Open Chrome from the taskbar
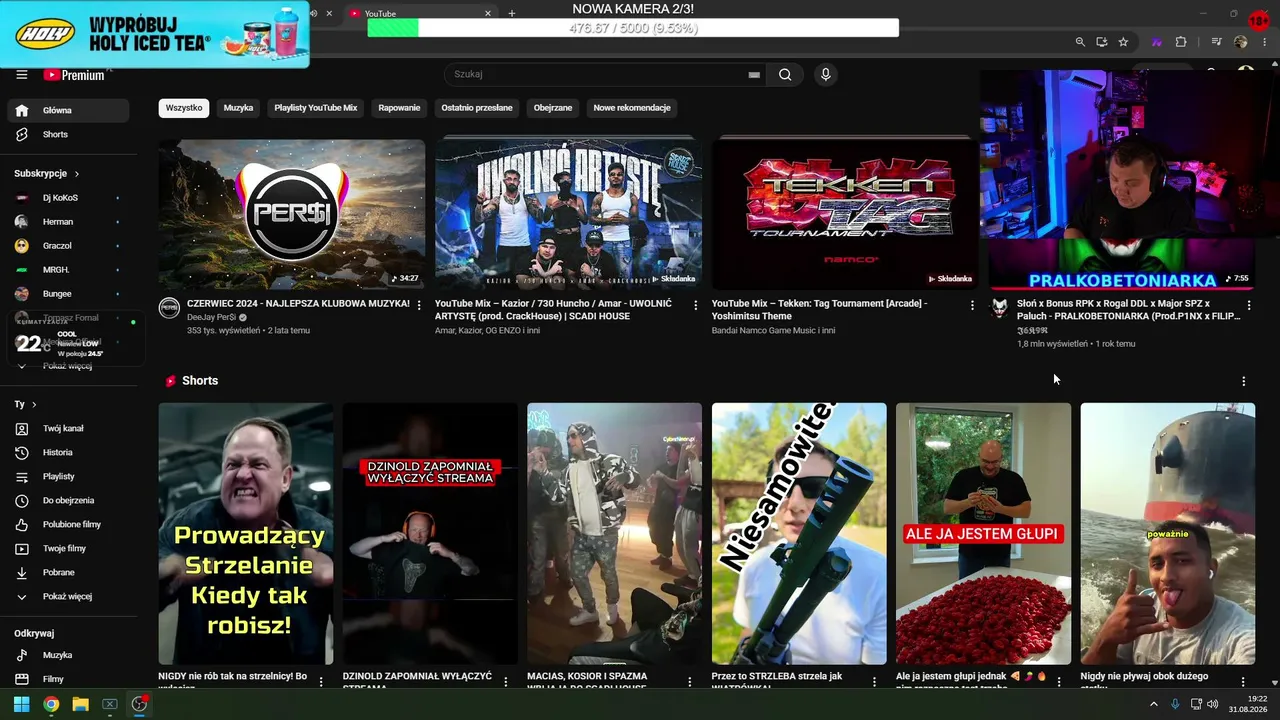1280x720 pixels. pos(51,704)
